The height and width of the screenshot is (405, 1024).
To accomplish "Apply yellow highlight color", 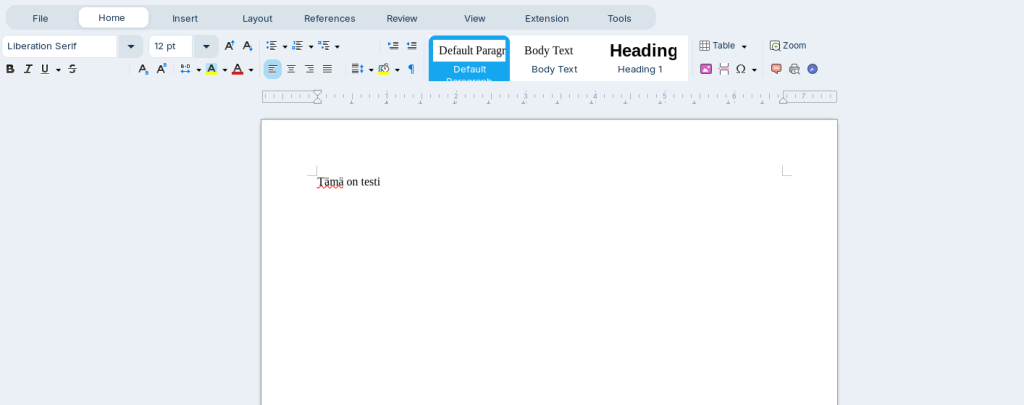I will point(212,69).
